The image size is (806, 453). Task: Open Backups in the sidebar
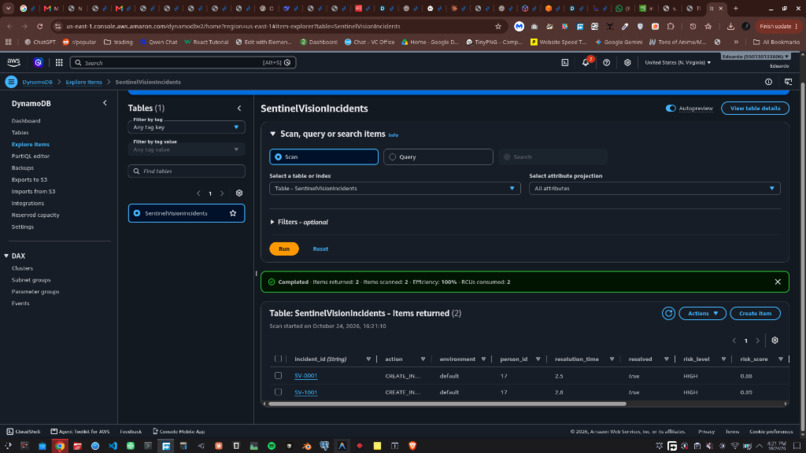pyautogui.click(x=23, y=168)
